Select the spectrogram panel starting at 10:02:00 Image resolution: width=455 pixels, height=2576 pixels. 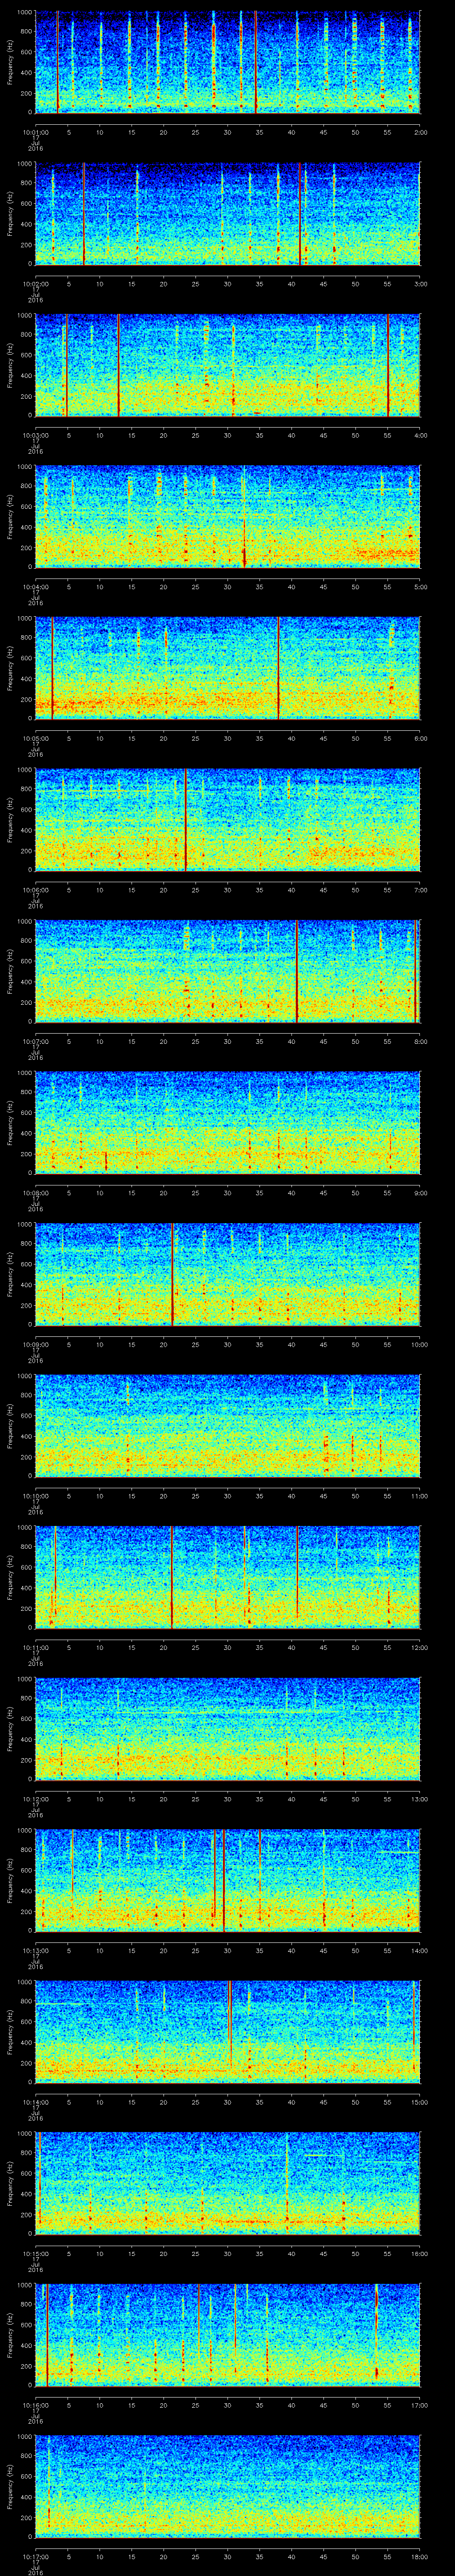click(x=228, y=214)
